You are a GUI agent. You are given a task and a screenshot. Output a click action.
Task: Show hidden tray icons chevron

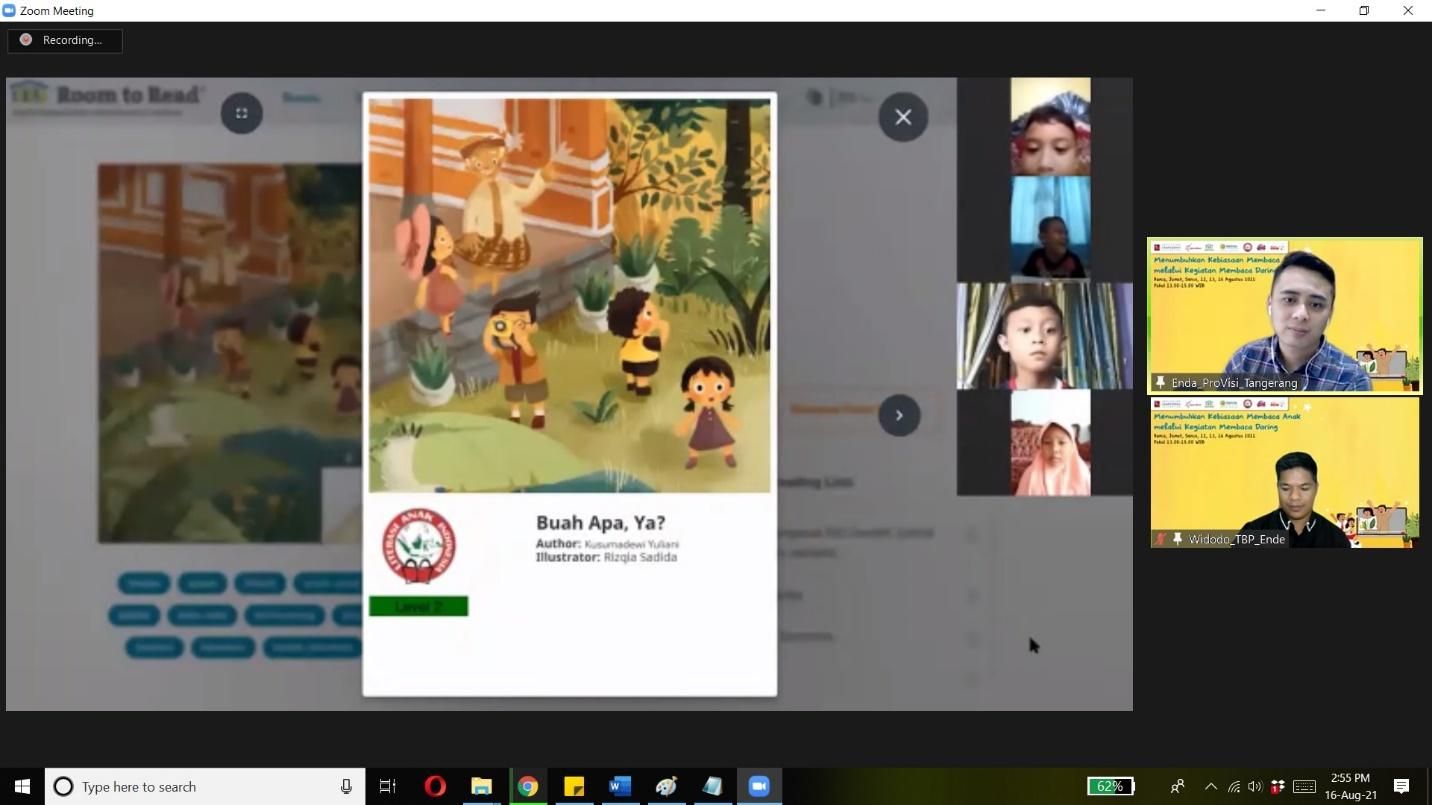click(1211, 787)
